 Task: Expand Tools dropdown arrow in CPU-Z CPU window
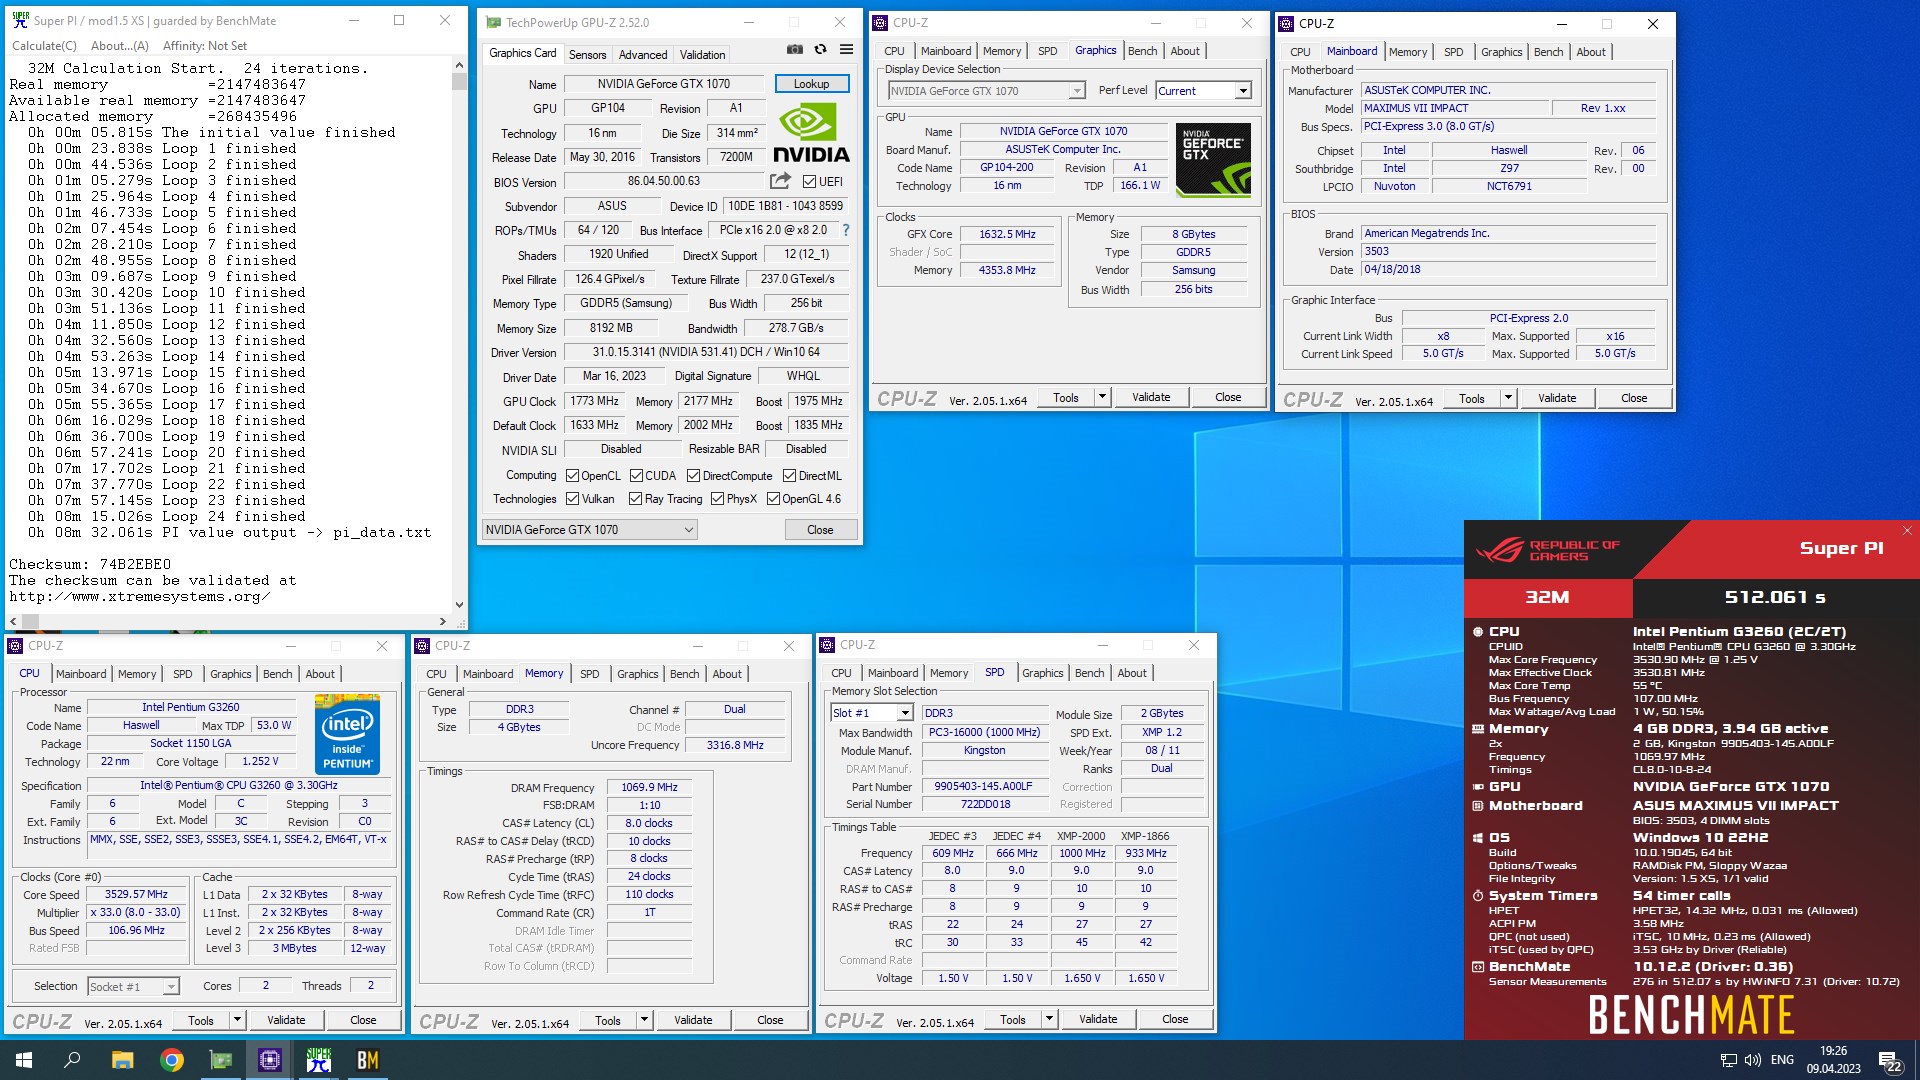[x=237, y=1020]
